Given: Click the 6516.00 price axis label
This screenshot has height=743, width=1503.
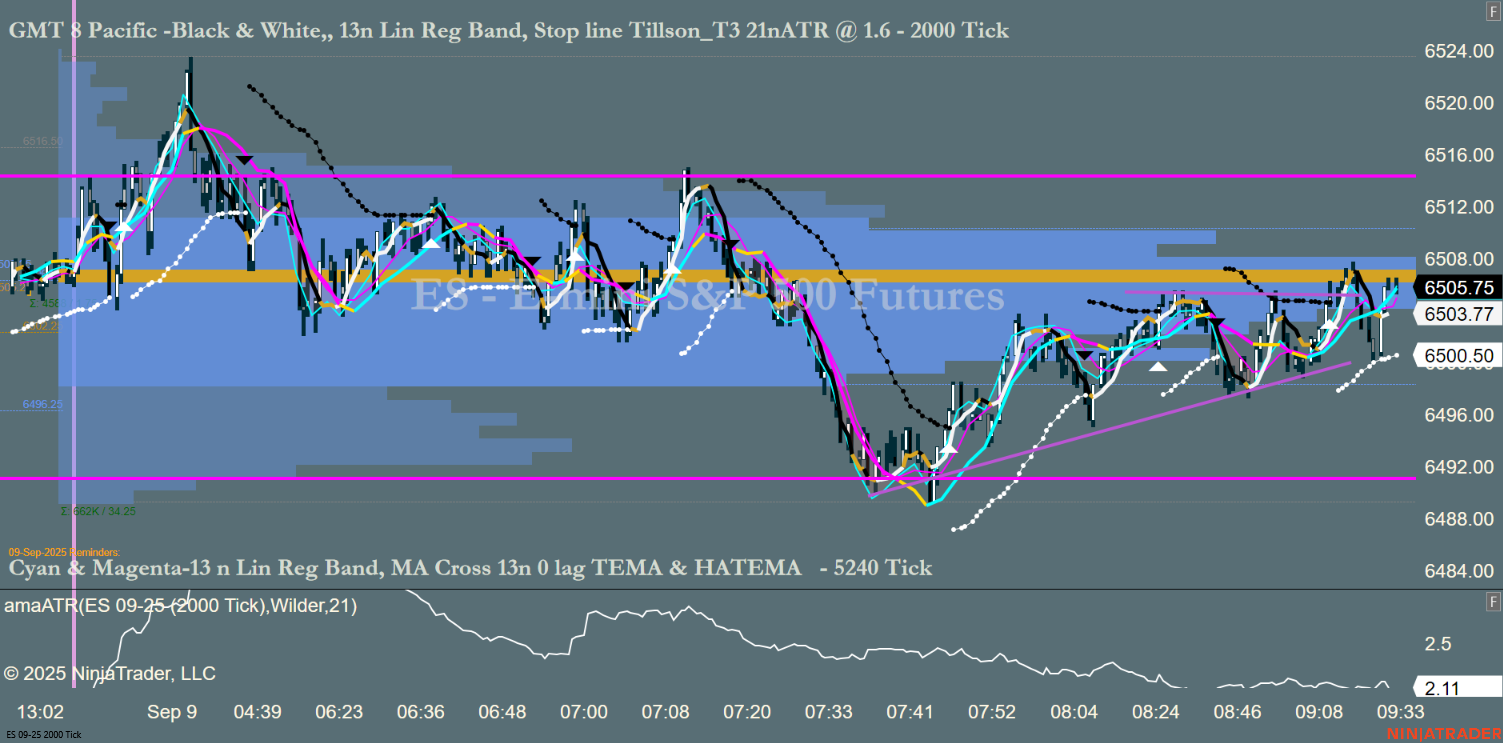Looking at the screenshot, I should pos(1459,155).
